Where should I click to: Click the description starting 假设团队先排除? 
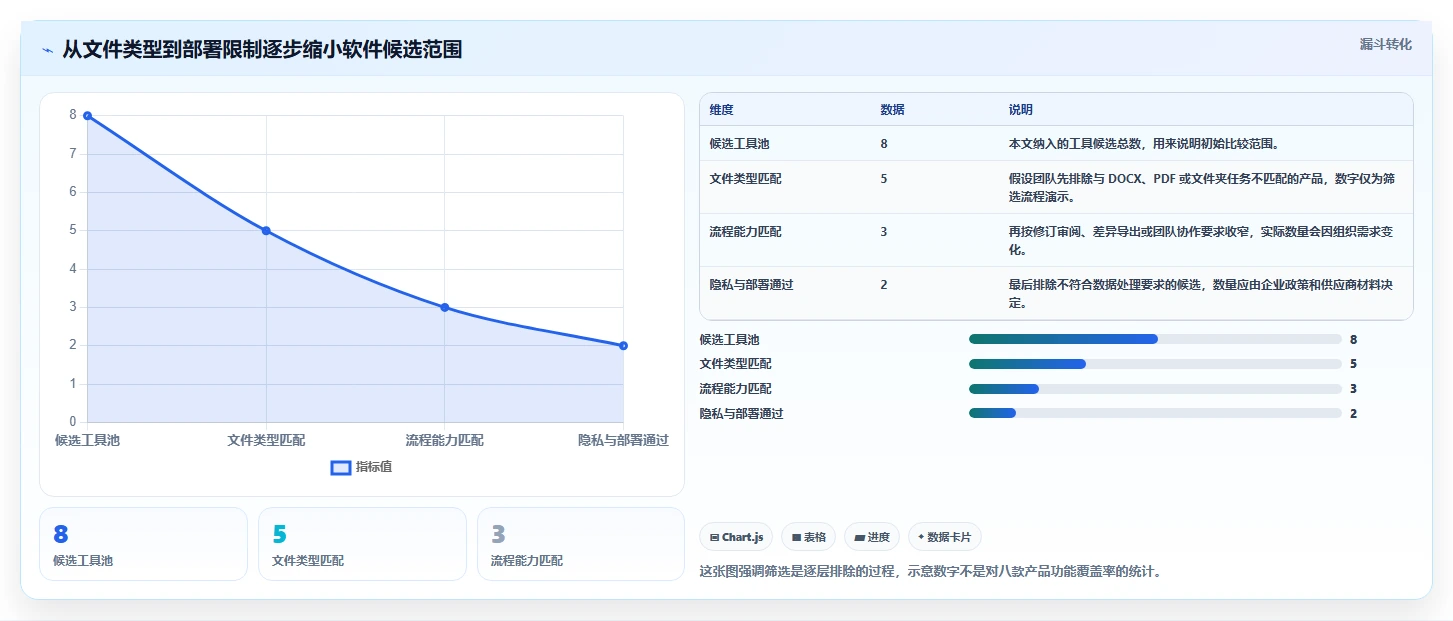(1202, 188)
